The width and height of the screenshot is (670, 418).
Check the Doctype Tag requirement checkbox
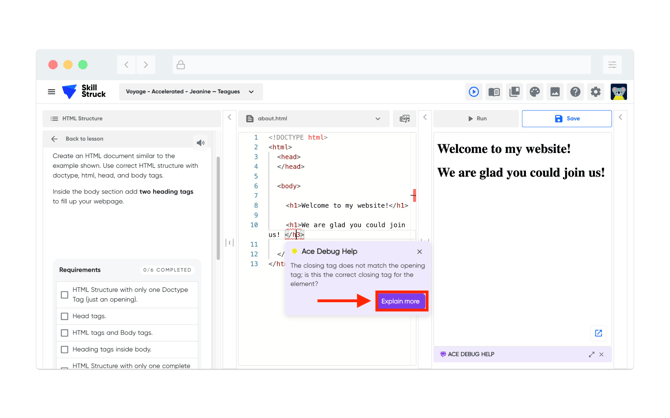pyautogui.click(x=65, y=295)
